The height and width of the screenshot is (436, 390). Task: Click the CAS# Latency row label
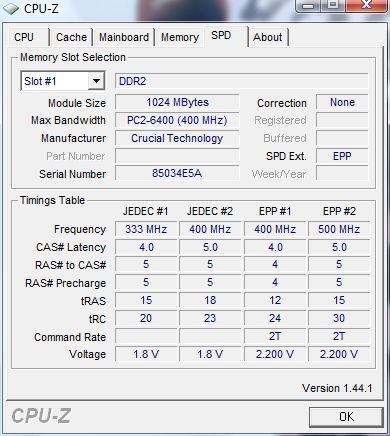pos(71,247)
